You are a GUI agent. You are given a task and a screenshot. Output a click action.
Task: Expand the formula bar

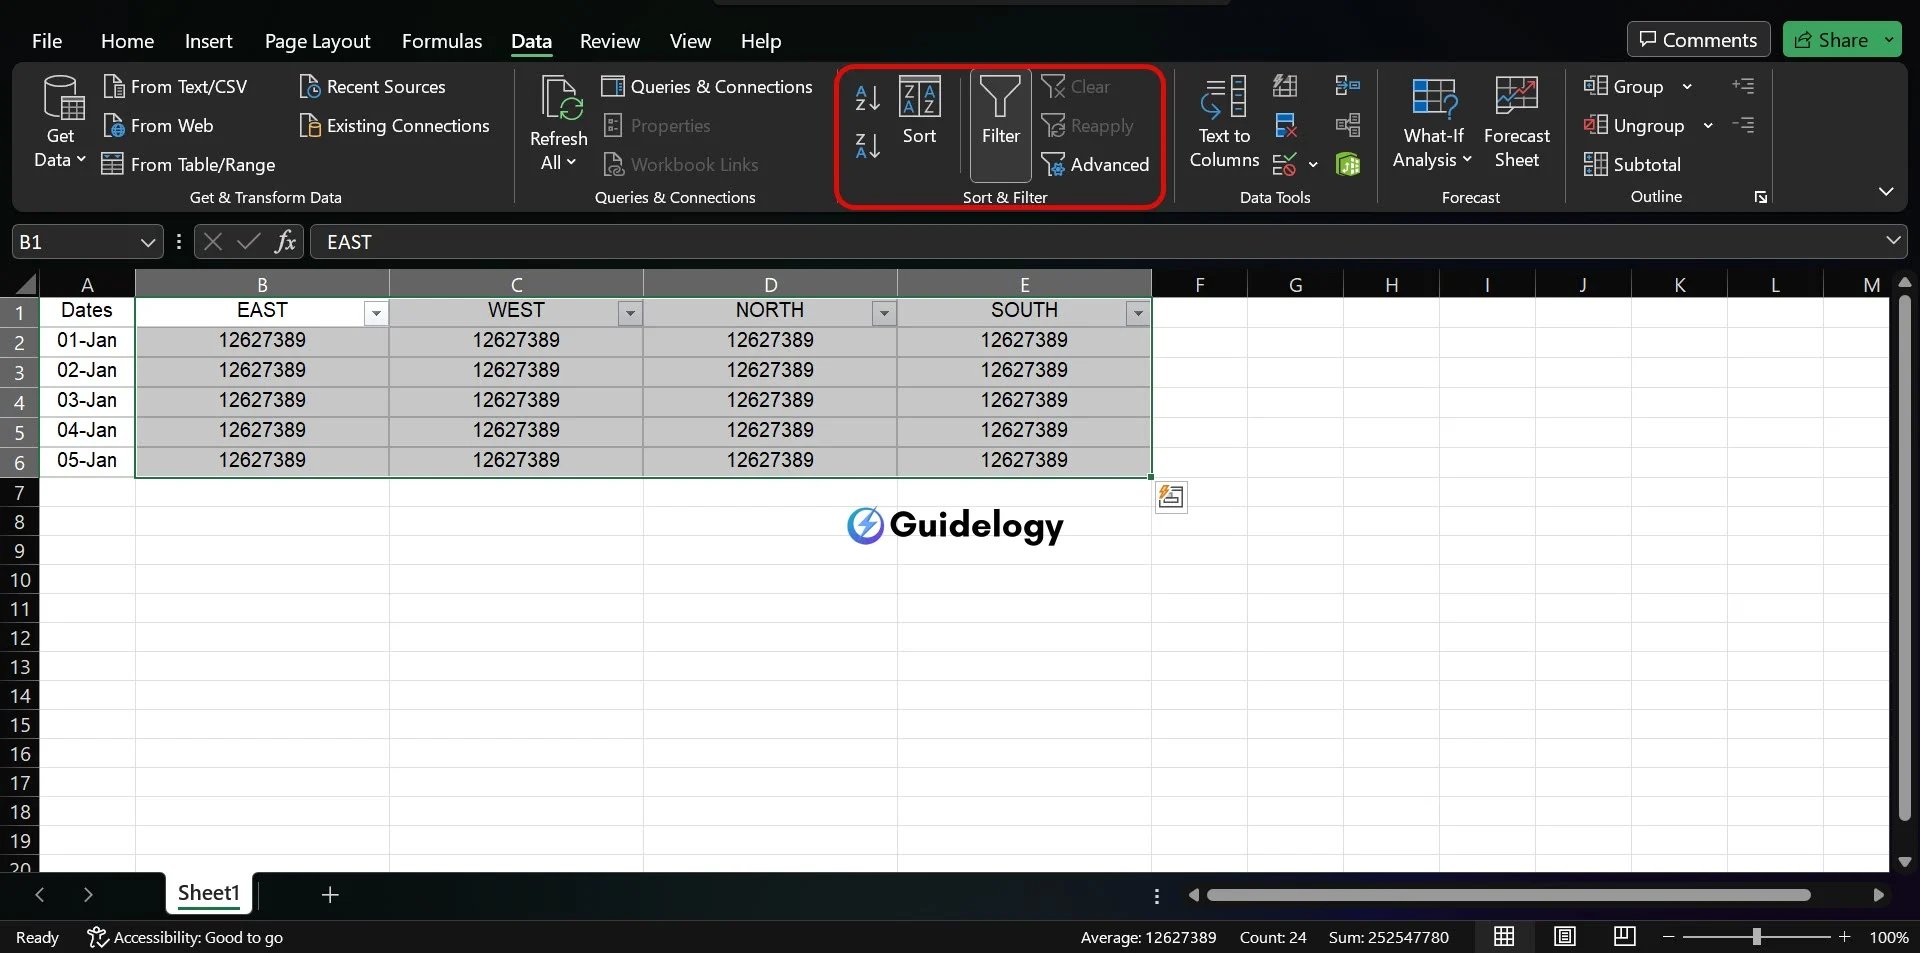[x=1892, y=241]
